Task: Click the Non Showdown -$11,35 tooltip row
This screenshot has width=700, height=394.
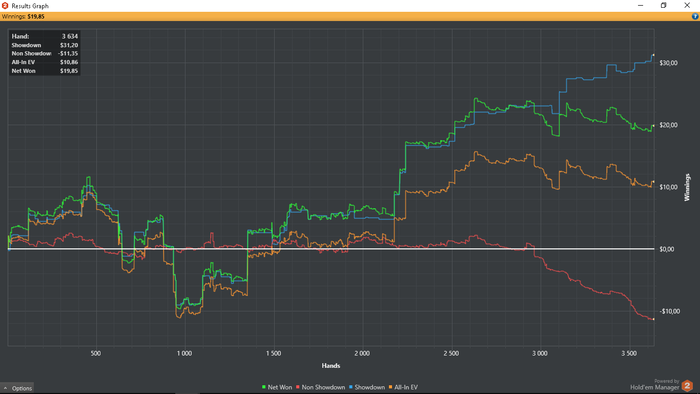Action: pos(45,54)
